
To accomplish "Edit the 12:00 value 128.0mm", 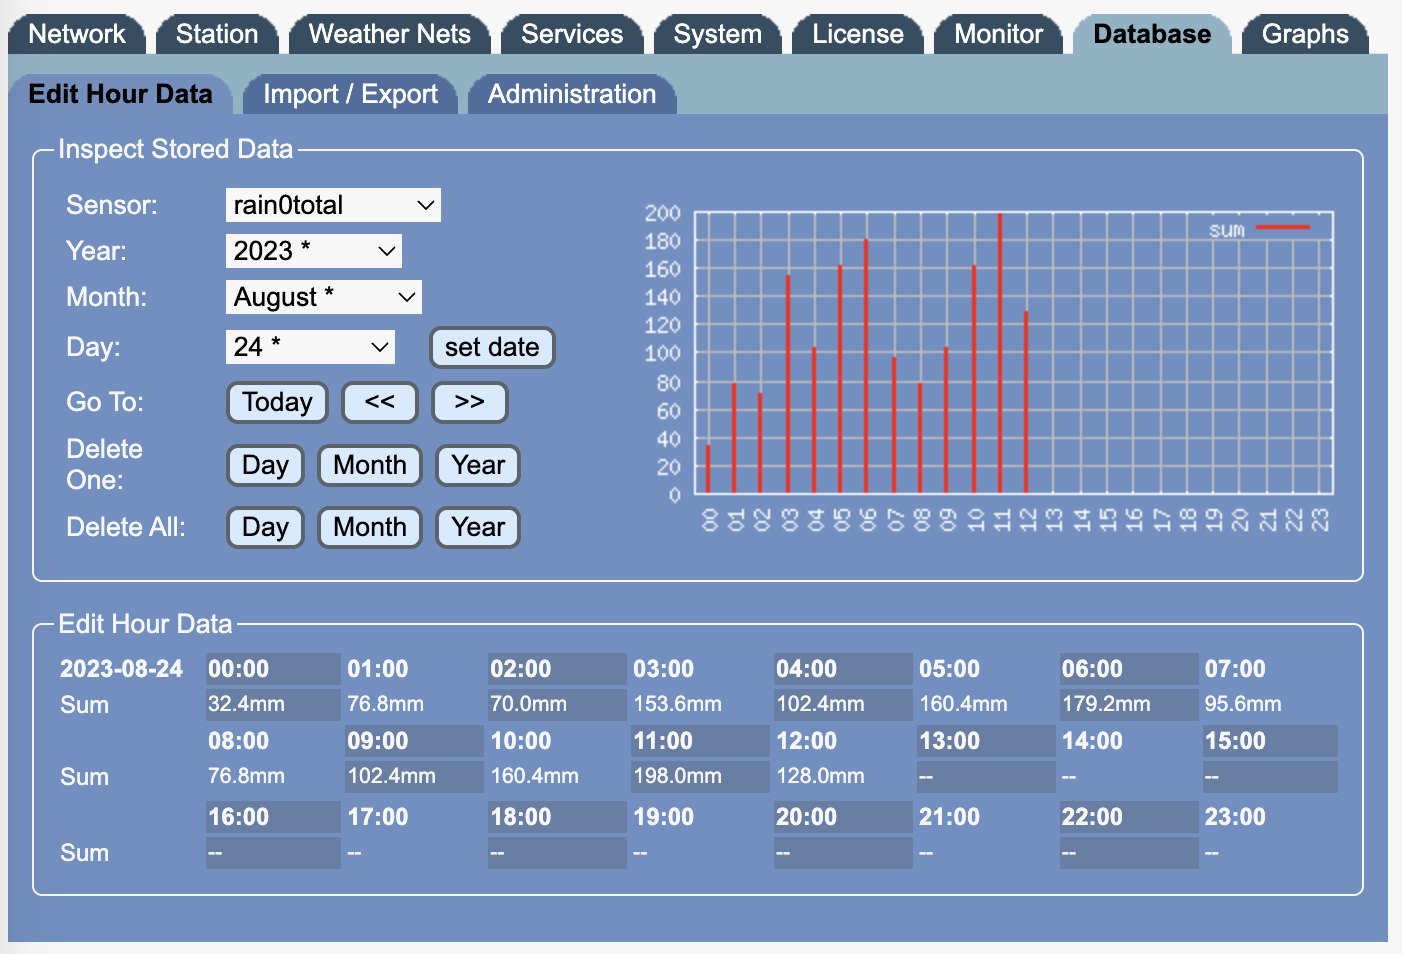I will (x=843, y=776).
